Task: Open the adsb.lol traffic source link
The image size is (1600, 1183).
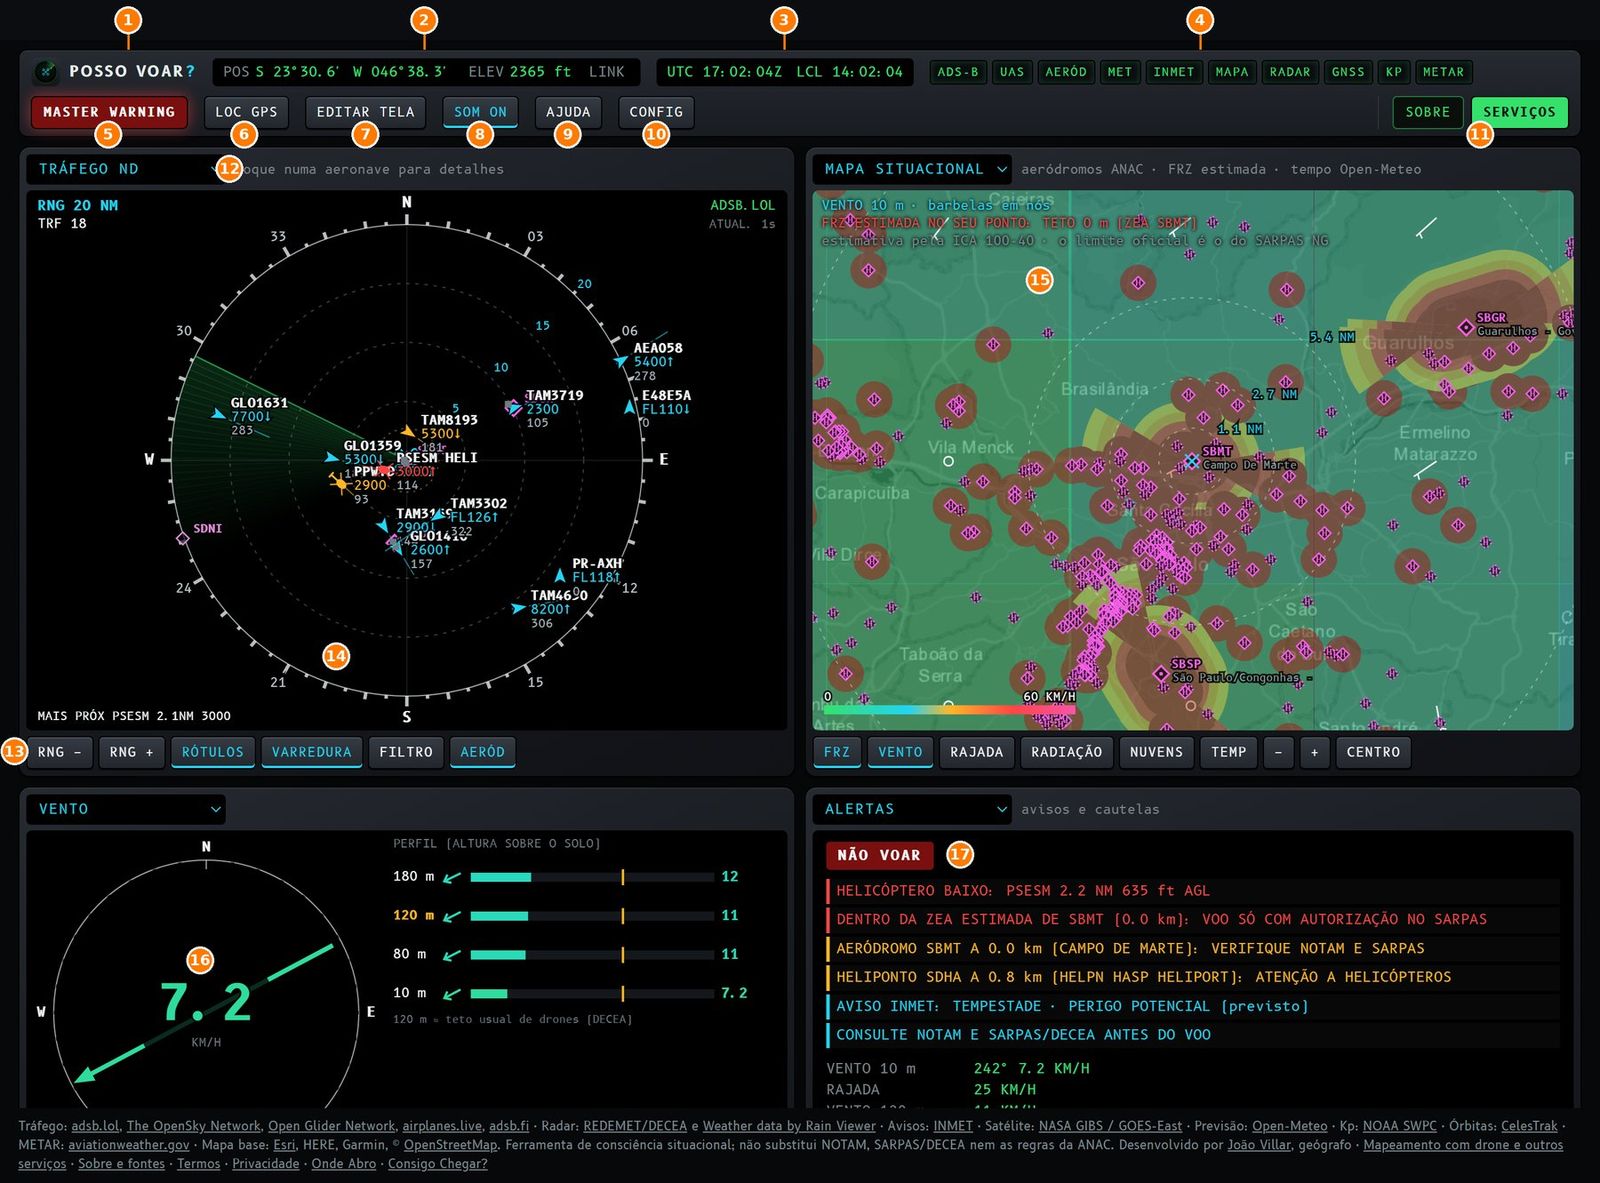Action: (x=95, y=1126)
